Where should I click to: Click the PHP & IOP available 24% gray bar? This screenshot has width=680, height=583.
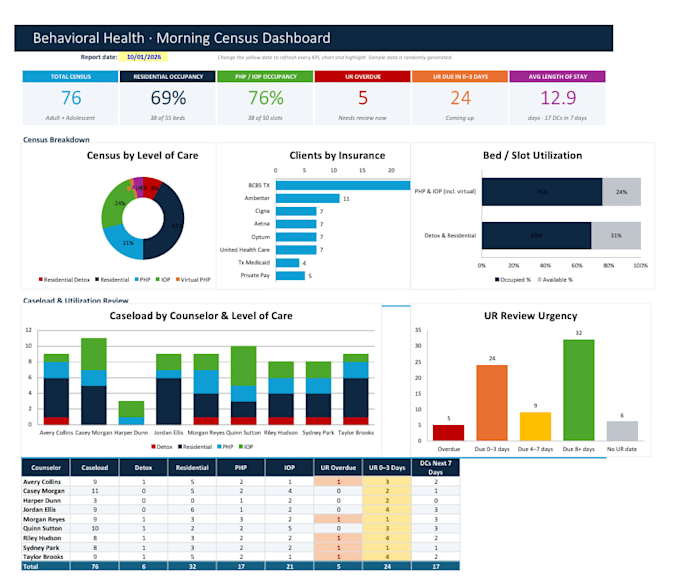point(621,192)
